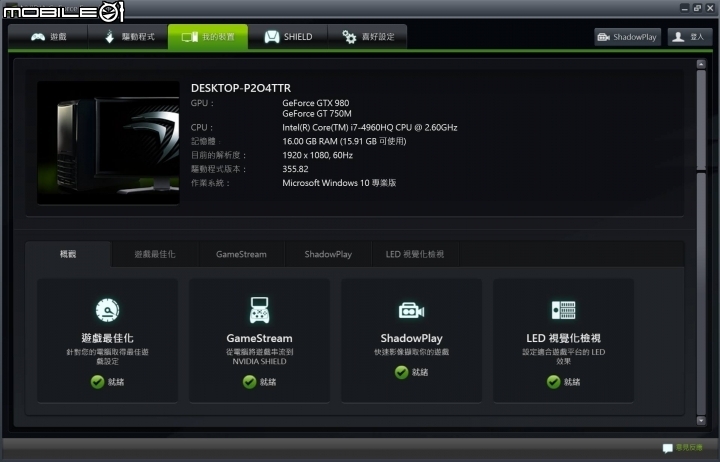Click the 1920 x 1080, 60Hz resolution value

(x=317, y=155)
